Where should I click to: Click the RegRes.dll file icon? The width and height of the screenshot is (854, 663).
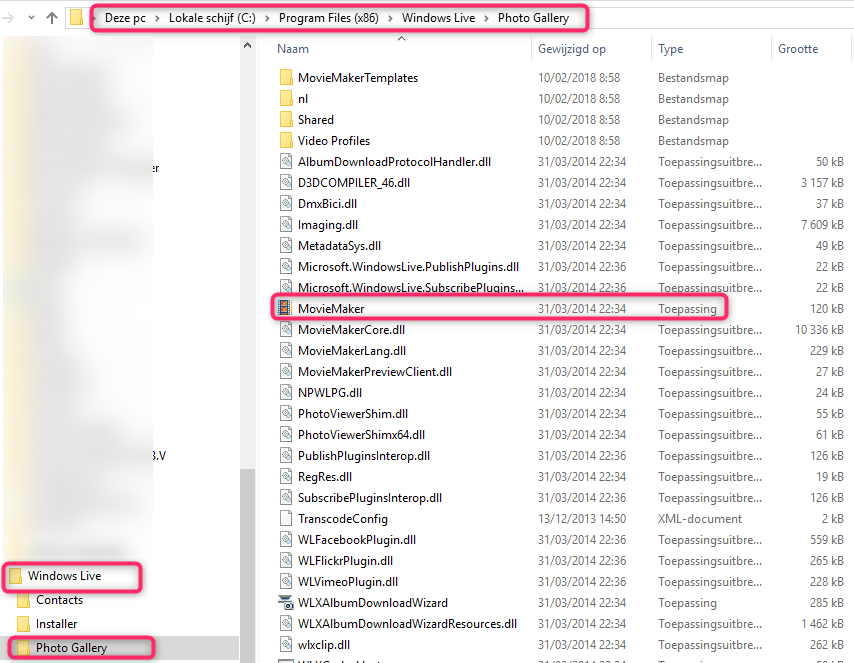[286, 477]
